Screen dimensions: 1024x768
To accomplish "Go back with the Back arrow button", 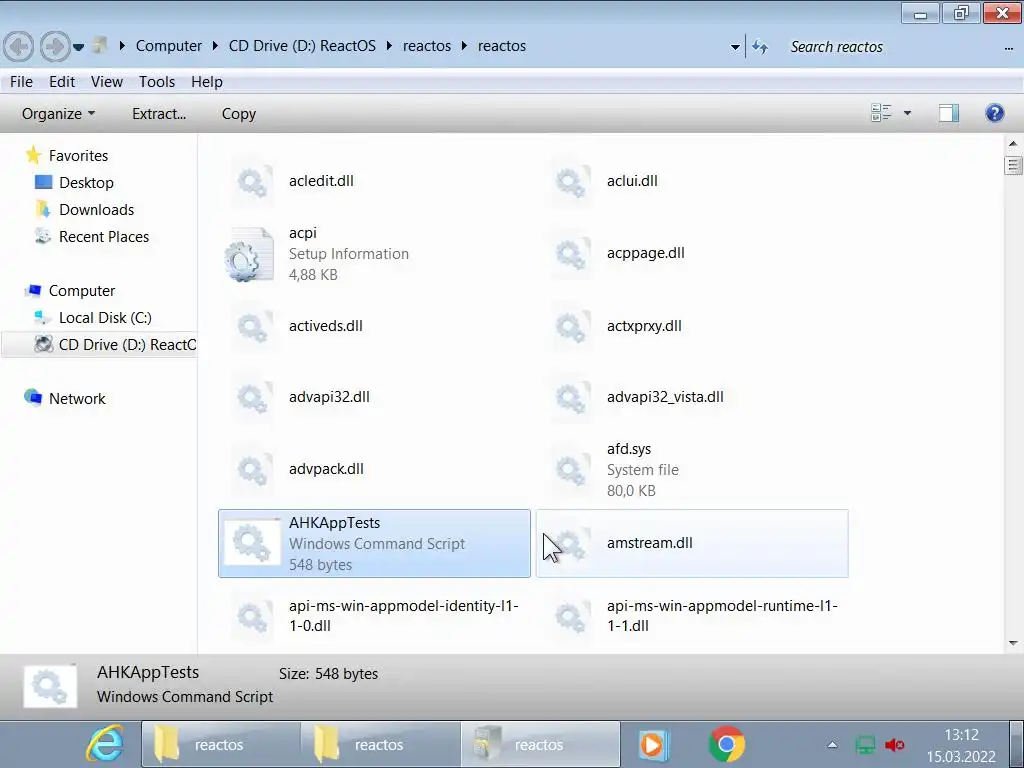I will pyautogui.click(x=19, y=46).
